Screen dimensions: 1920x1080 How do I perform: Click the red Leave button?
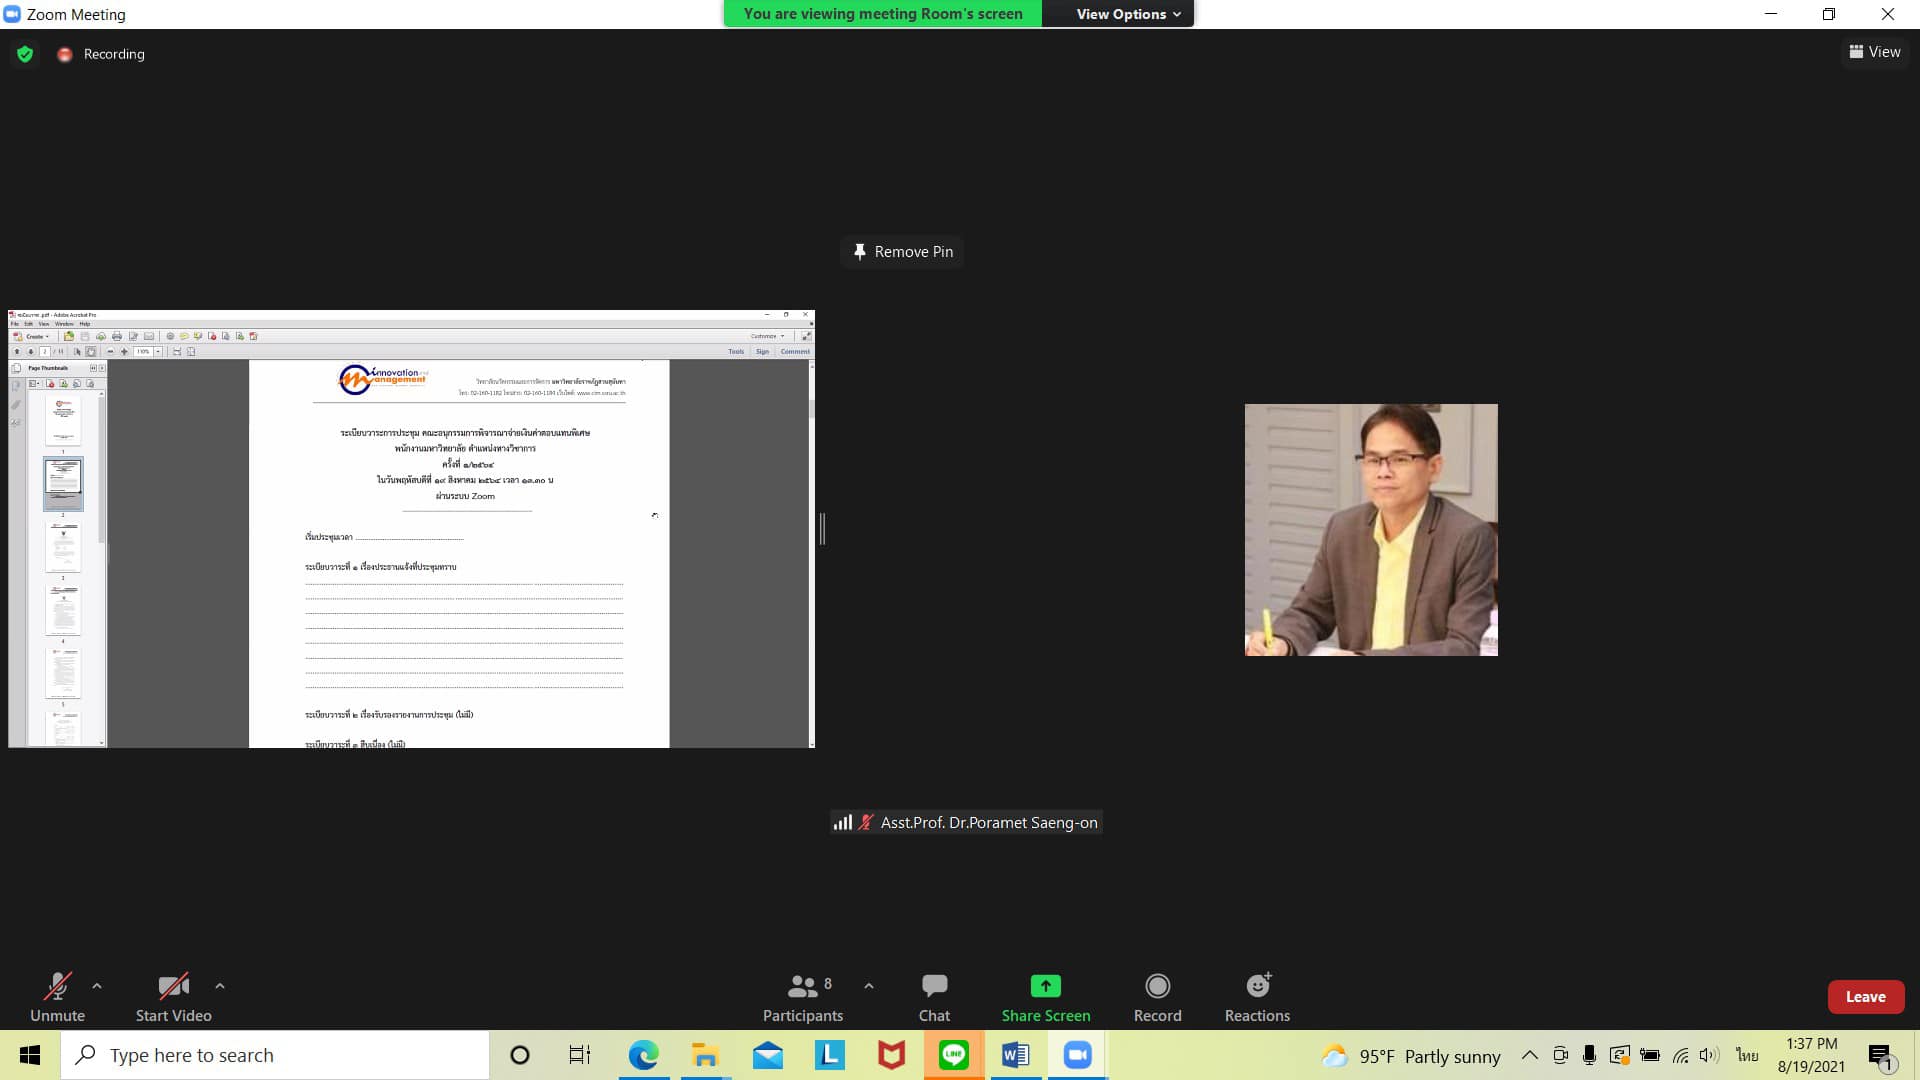[x=1865, y=997]
